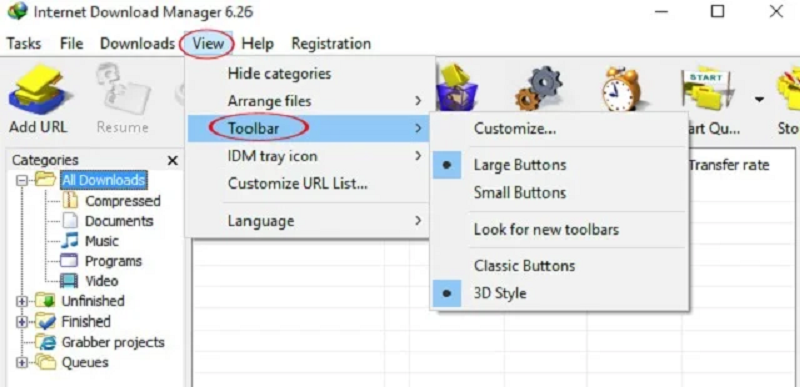Click the Queues folder icon

(45, 363)
